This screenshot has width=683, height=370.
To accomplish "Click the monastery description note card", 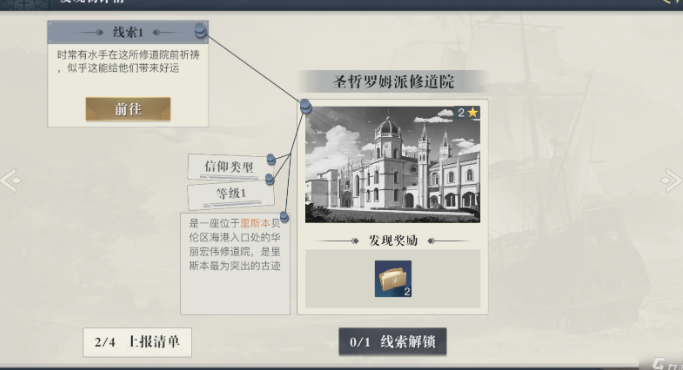I will (235, 264).
